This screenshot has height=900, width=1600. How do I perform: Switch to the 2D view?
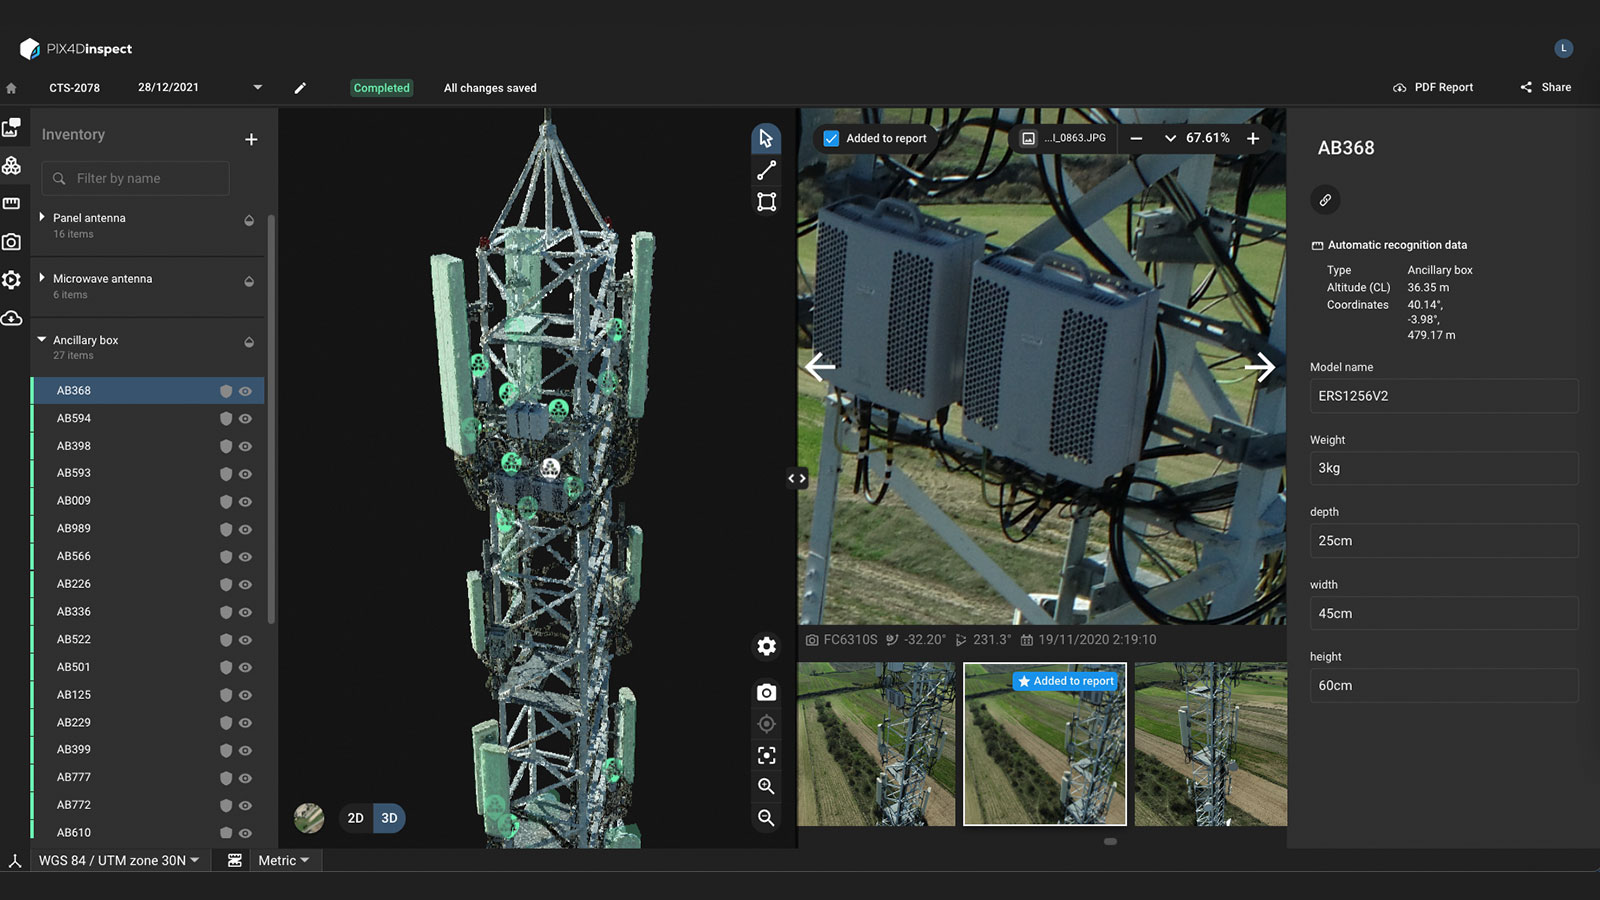355,818
